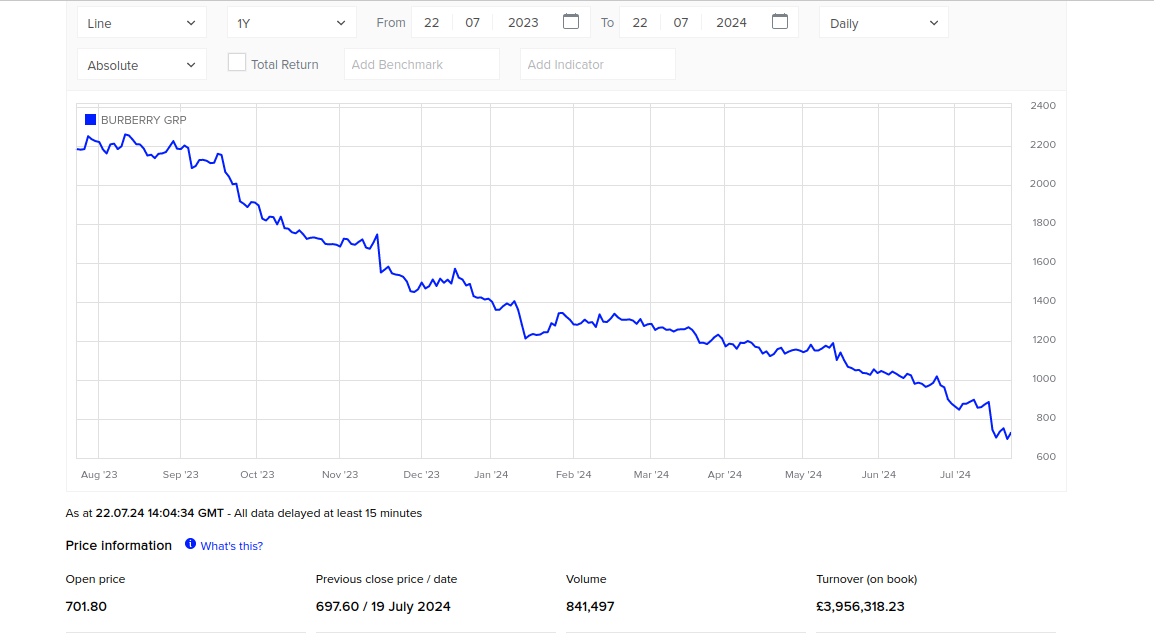Click the Jan '24 label on chart axis
Viewport: 1154px width, 635px height.
(491, 475)
